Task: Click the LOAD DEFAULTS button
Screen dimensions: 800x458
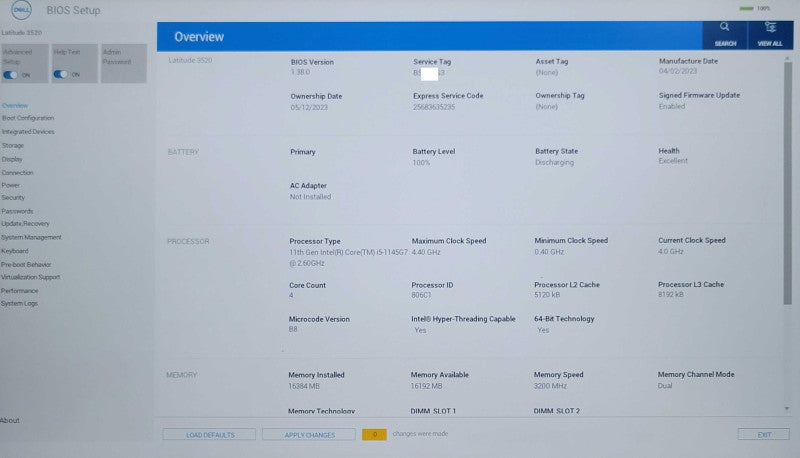Action: [x=209, y=435]
